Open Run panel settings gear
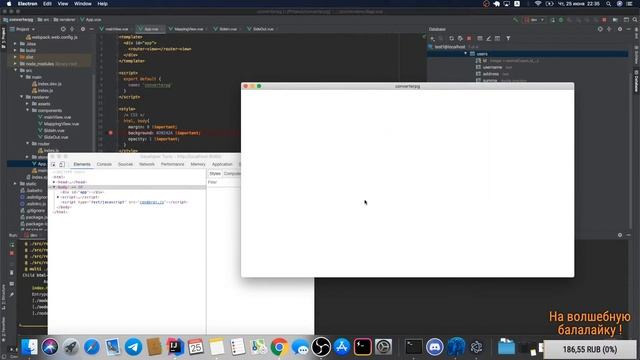This screenshot has width=640, height=360. point(620,235)
